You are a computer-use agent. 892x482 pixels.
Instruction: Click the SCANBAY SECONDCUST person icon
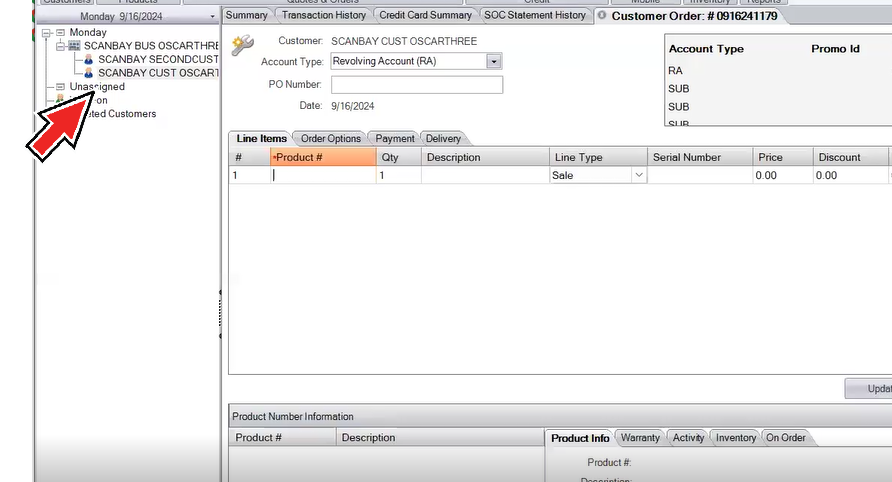88,60
